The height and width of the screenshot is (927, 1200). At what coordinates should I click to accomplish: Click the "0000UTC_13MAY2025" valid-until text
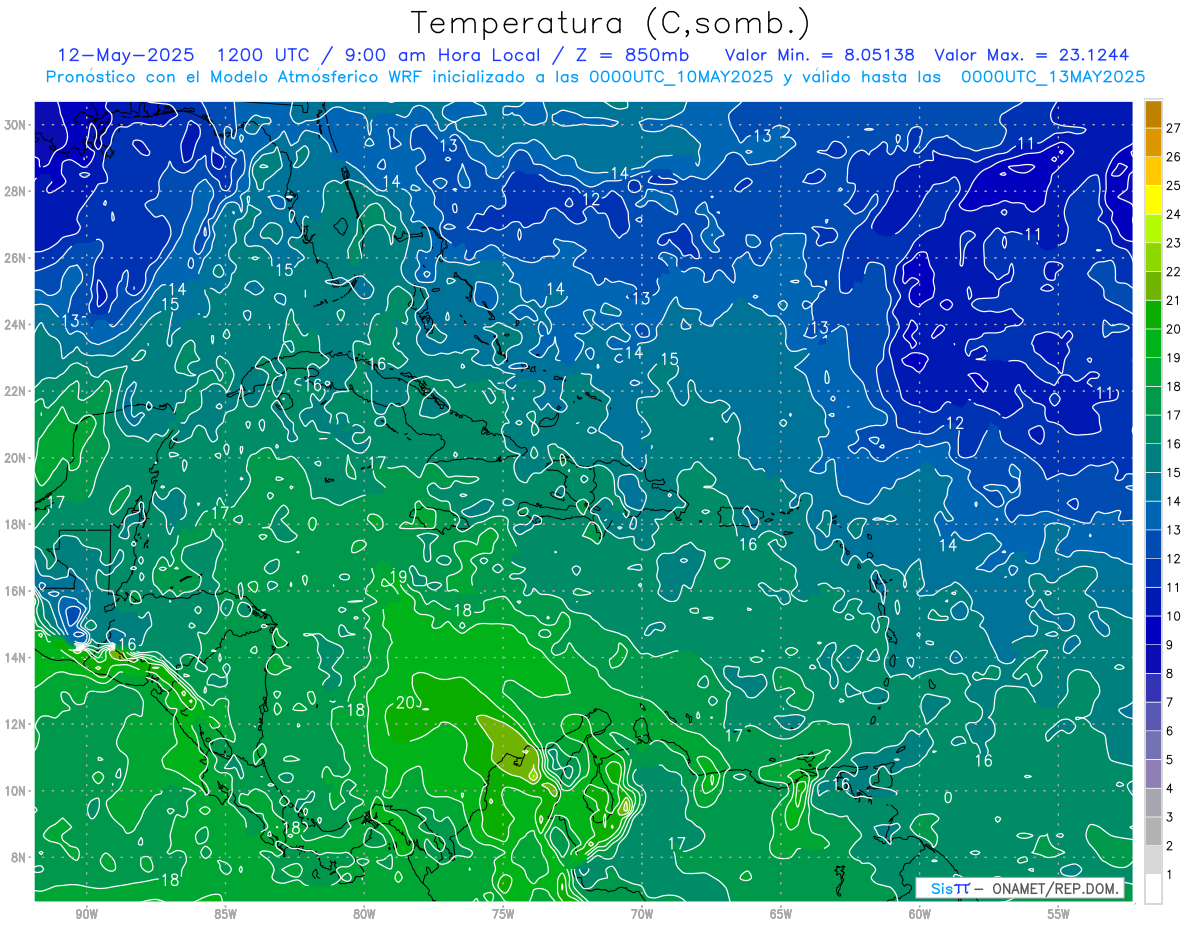coord(1053,77)
